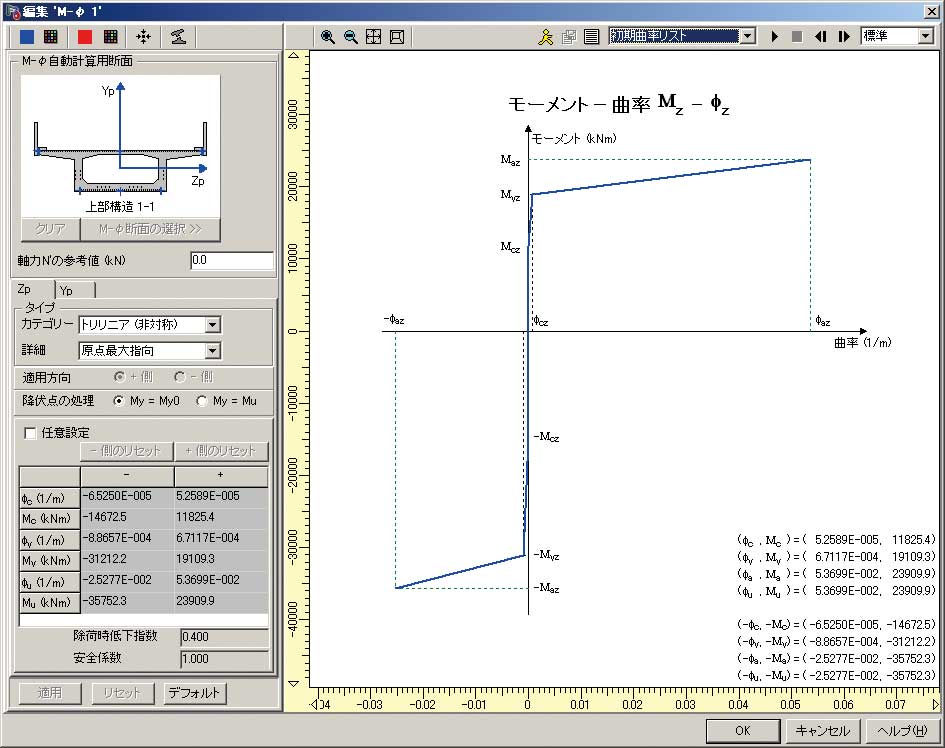Step forward with the next-frame button
Viewport: 945px width, 748px height.
coord(844,37)
